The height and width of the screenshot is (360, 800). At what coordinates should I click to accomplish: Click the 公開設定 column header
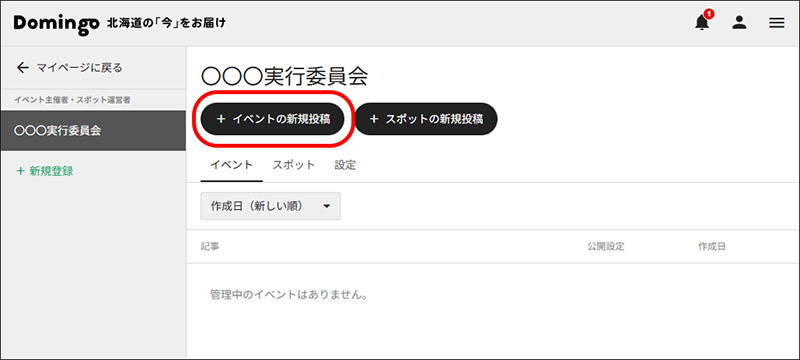click(x=606, y=247)
